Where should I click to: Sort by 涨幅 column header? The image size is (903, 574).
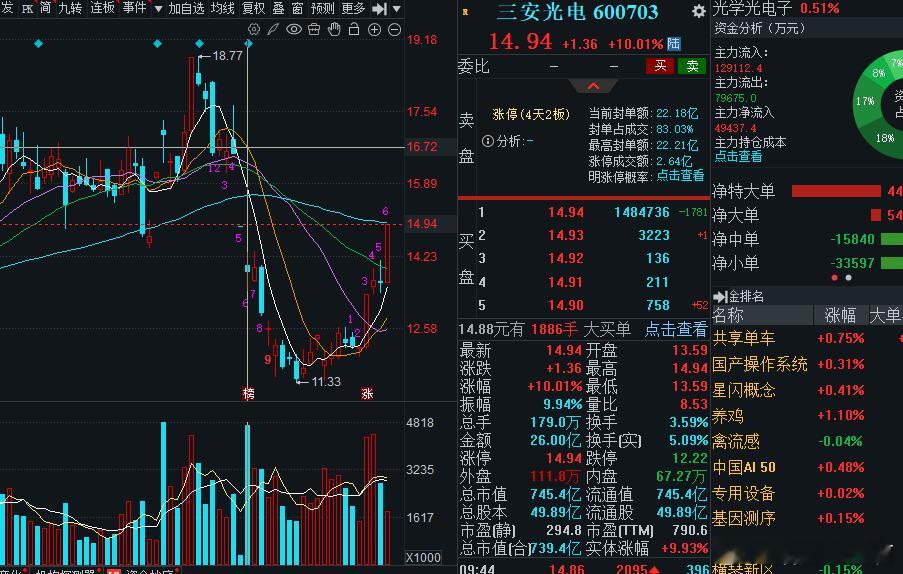pyautogui.click(x=840, y=315)
